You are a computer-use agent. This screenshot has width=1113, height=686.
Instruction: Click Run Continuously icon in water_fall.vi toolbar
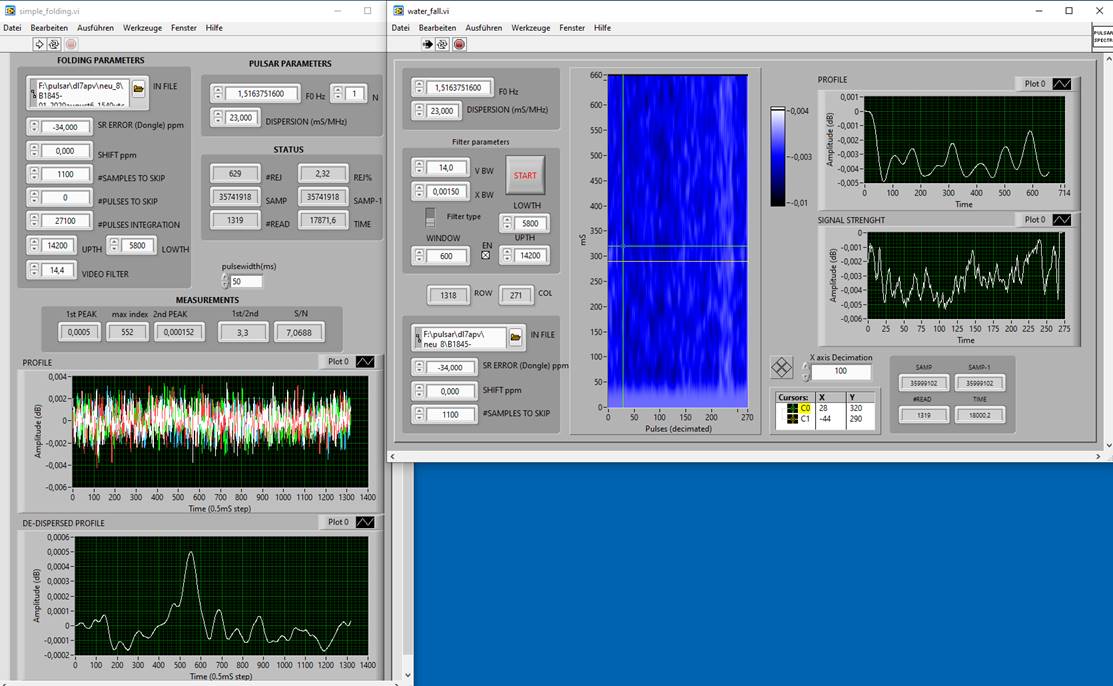pos(443,44)
